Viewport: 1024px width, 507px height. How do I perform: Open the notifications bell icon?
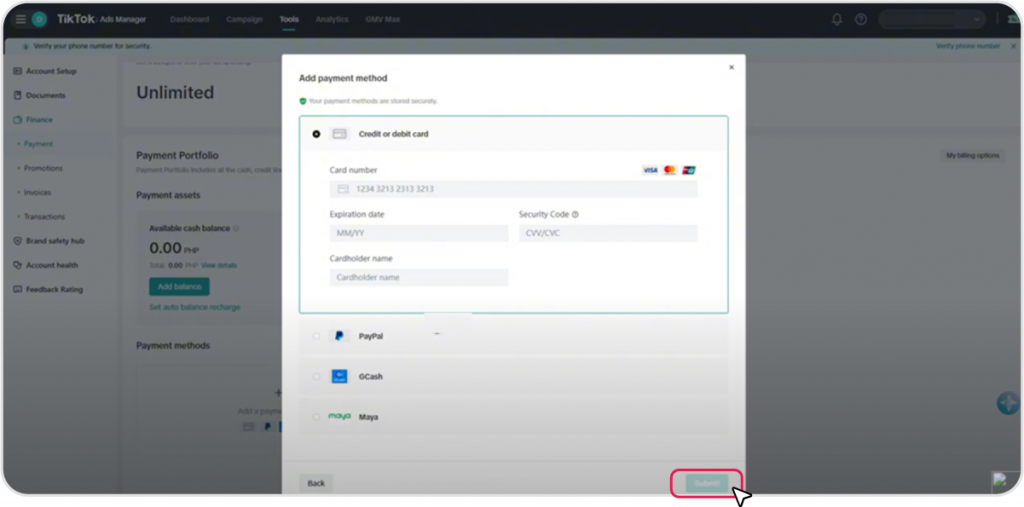(837, 19)
